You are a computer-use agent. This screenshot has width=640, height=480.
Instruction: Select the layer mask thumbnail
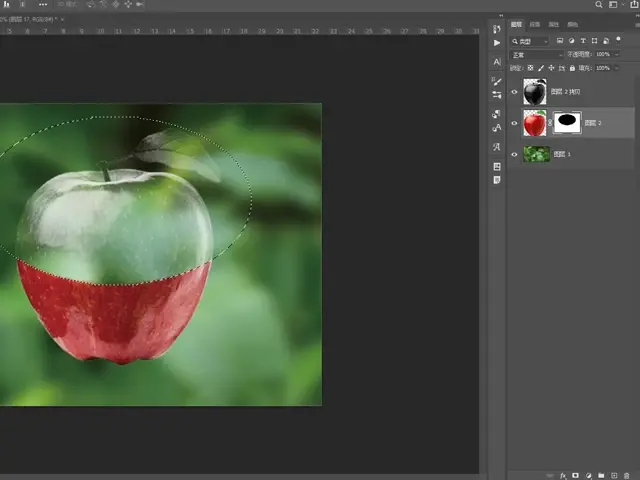coord(566,123)
